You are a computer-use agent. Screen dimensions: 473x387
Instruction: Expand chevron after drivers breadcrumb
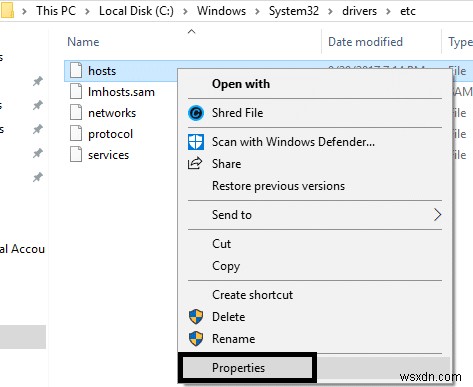pyautogui.click(x=388, y=12)
